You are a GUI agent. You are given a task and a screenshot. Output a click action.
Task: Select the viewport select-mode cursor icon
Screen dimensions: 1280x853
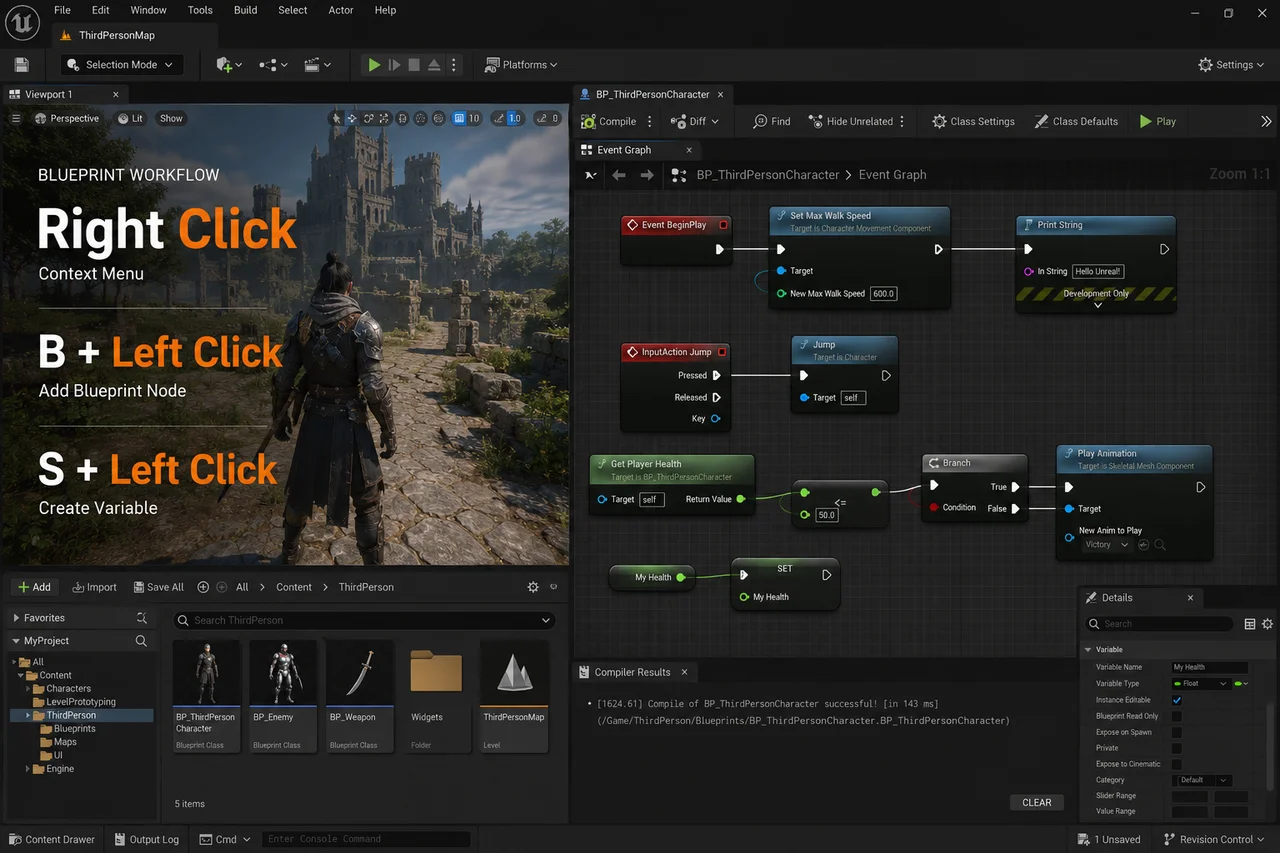[x=337, y=118]
